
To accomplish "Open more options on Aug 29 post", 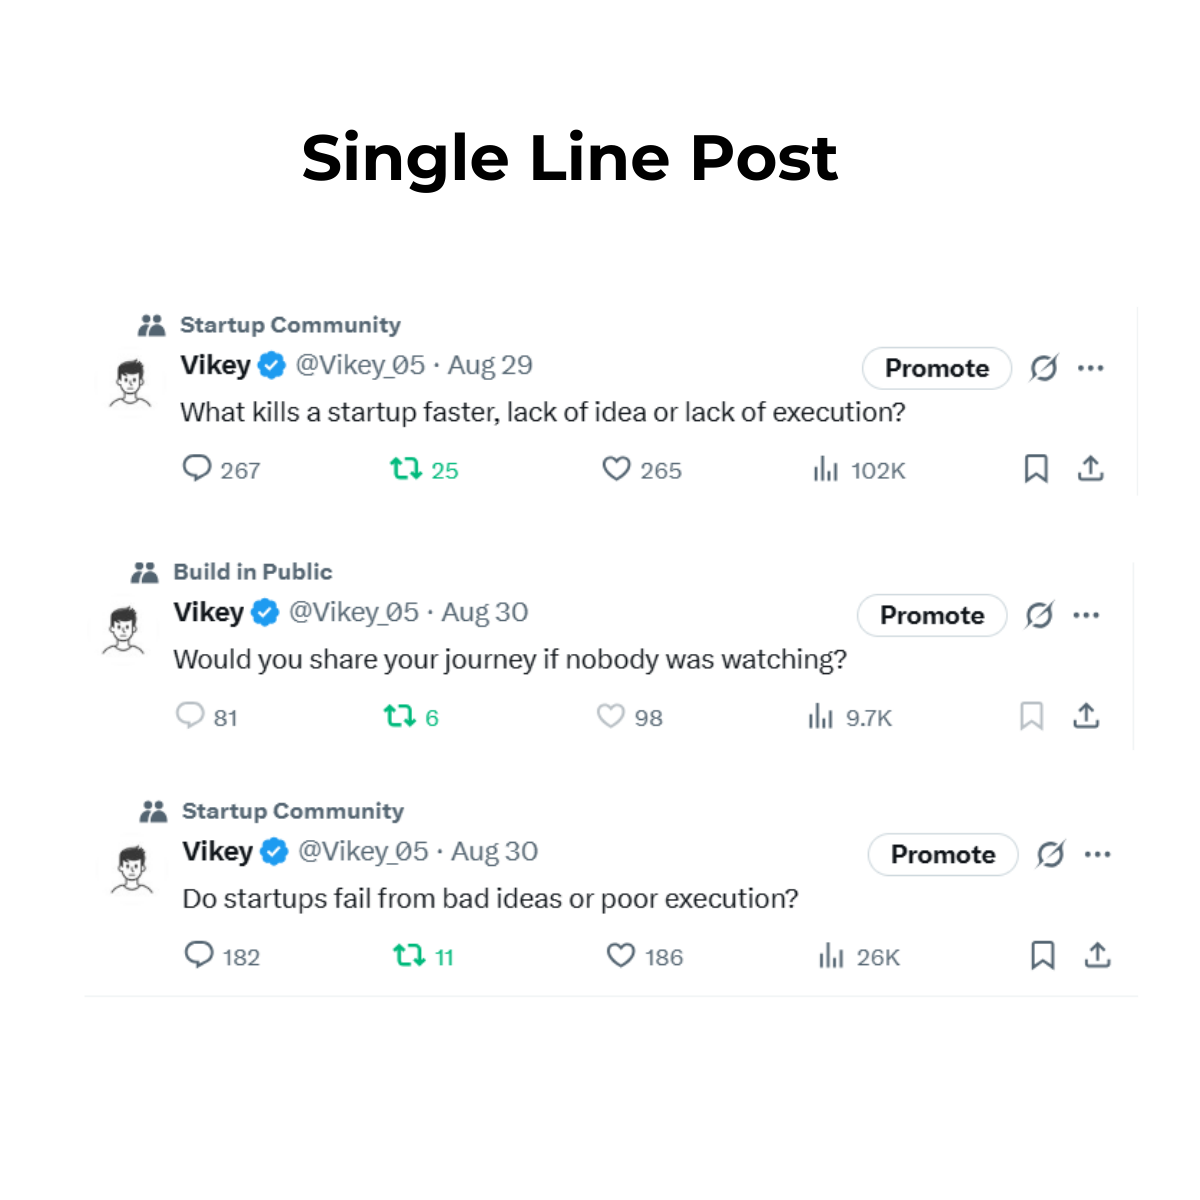I will (1091, 368).
